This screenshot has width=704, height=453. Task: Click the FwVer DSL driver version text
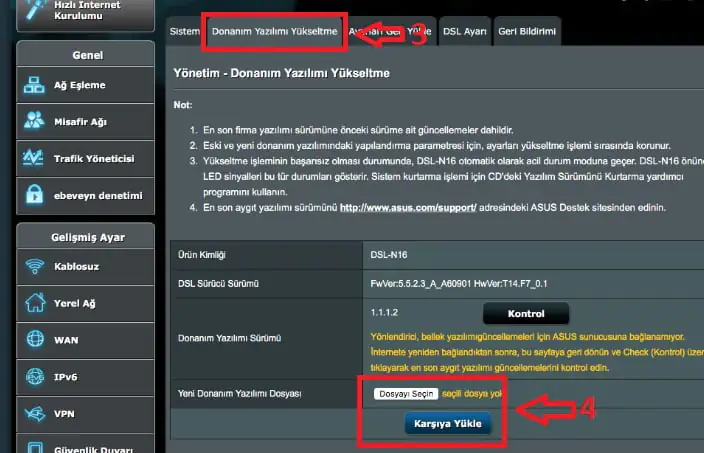(458, 284)
